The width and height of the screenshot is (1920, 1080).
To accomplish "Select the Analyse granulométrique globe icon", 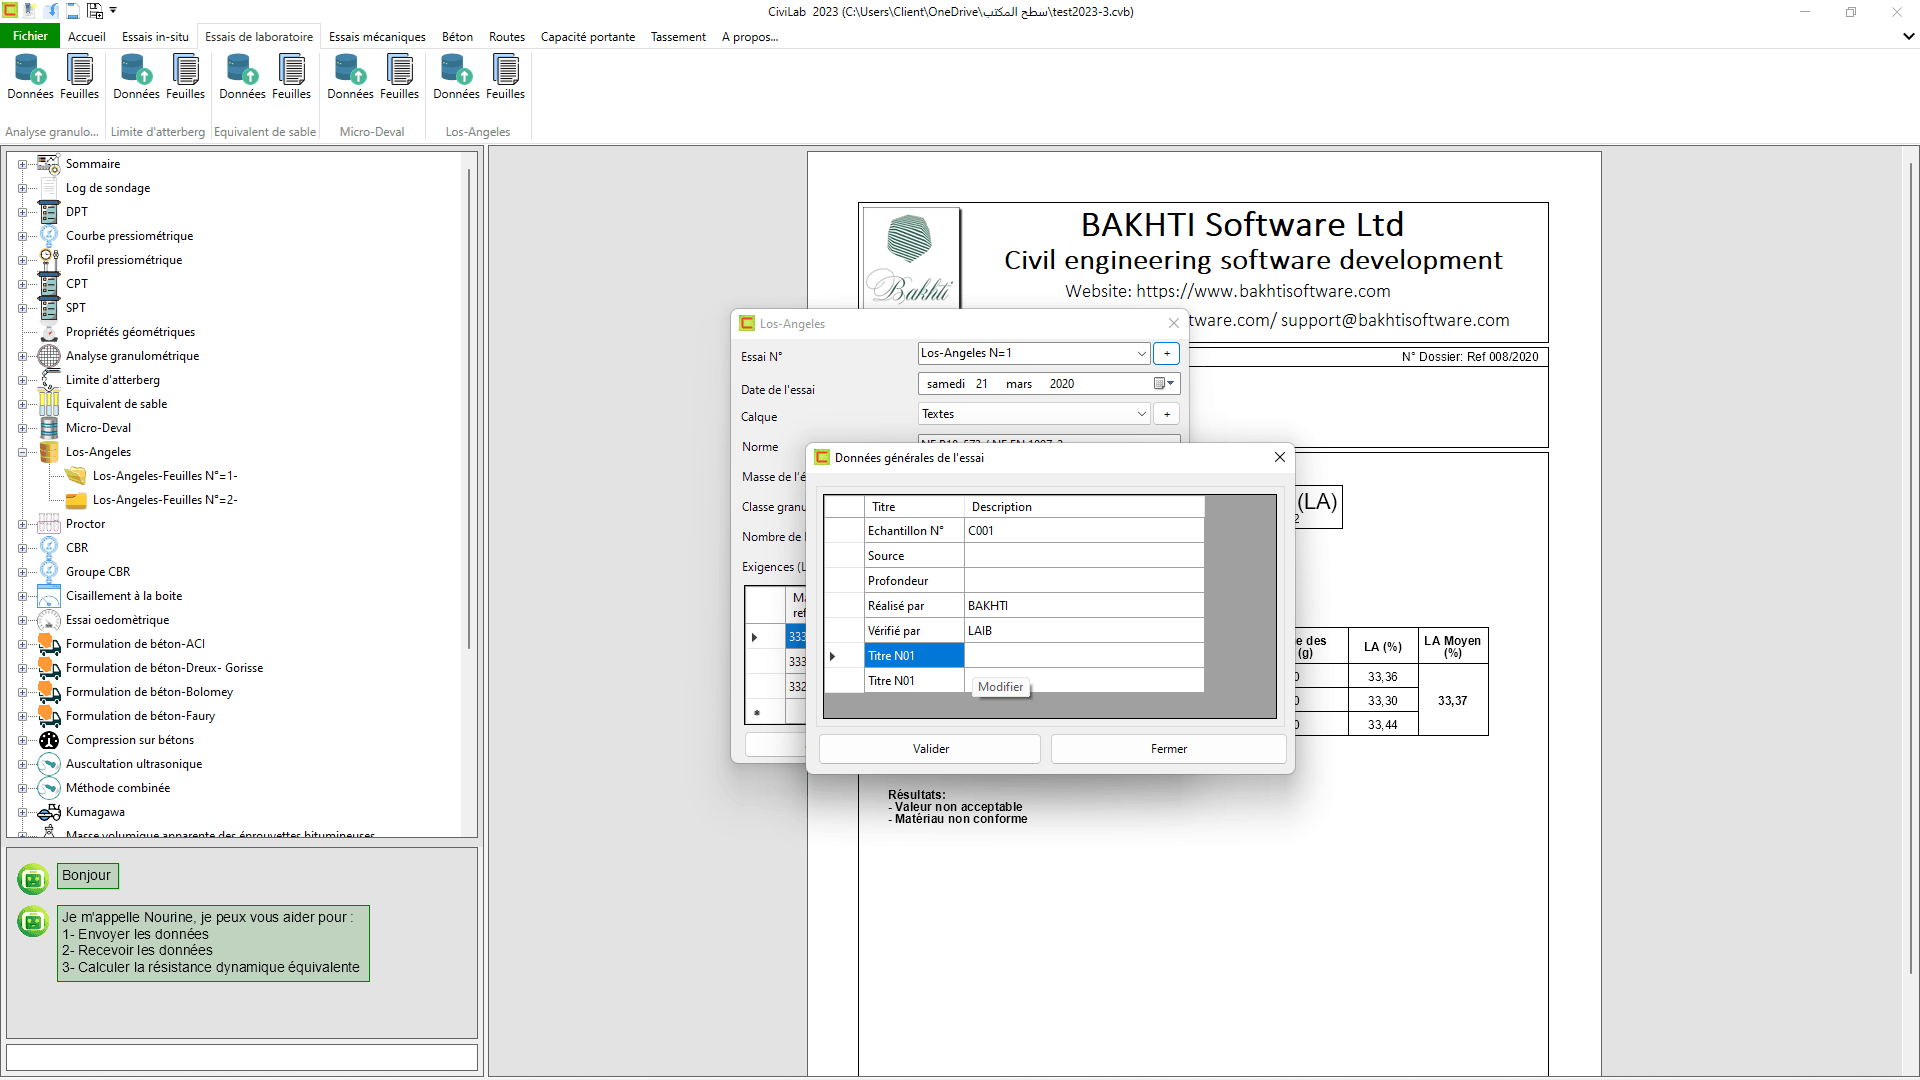I will [49, 355].
